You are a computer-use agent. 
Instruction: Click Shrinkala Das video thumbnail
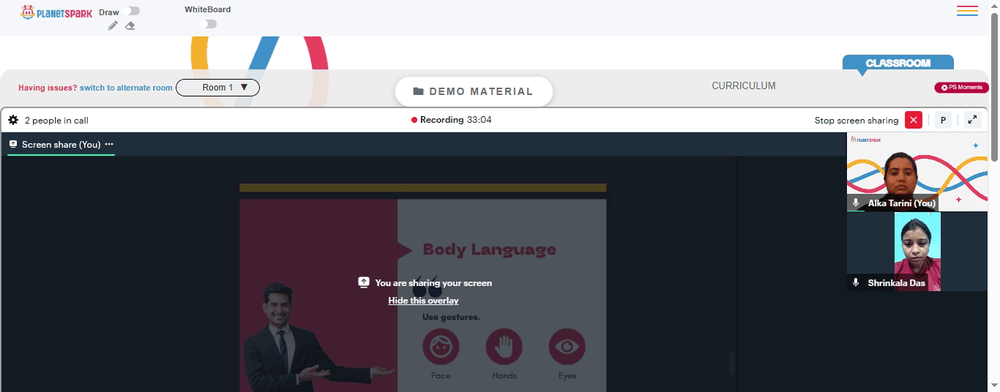(x=916, y=252)
